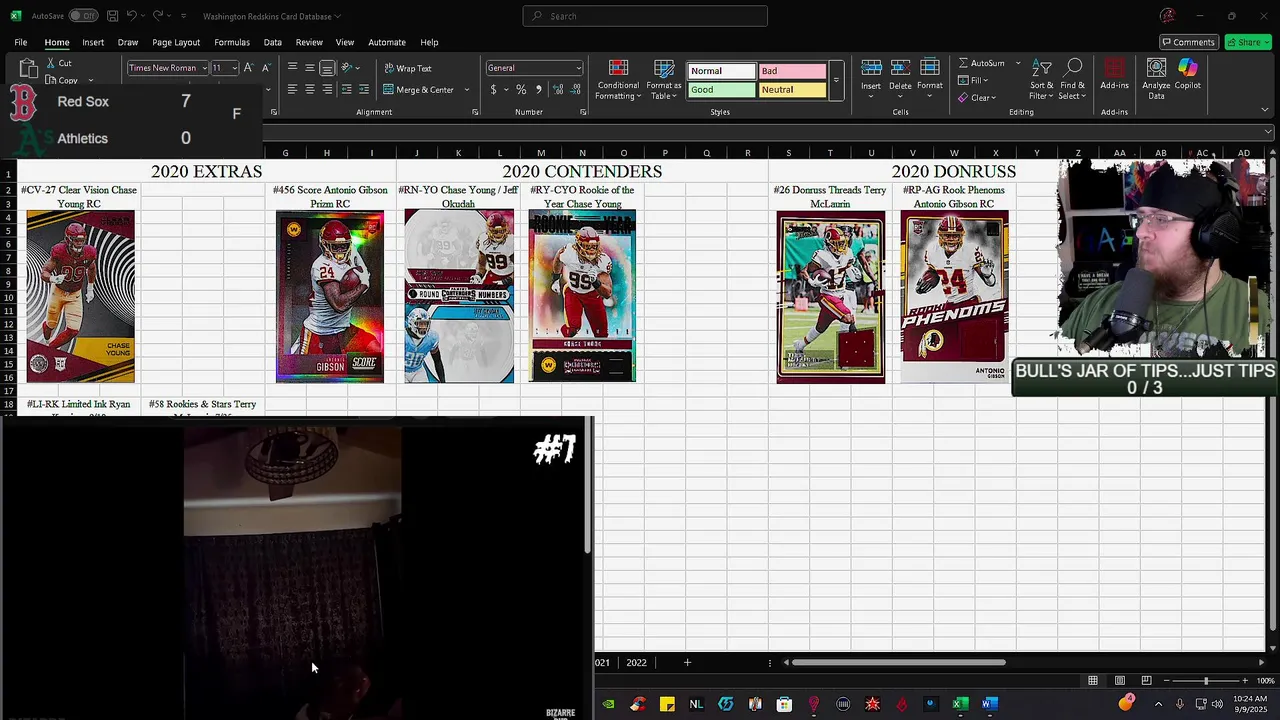The width and height of the screenshot is (1280, 720).
Task: Apply the Neutral cell style
Action: (x=792, y=89)
